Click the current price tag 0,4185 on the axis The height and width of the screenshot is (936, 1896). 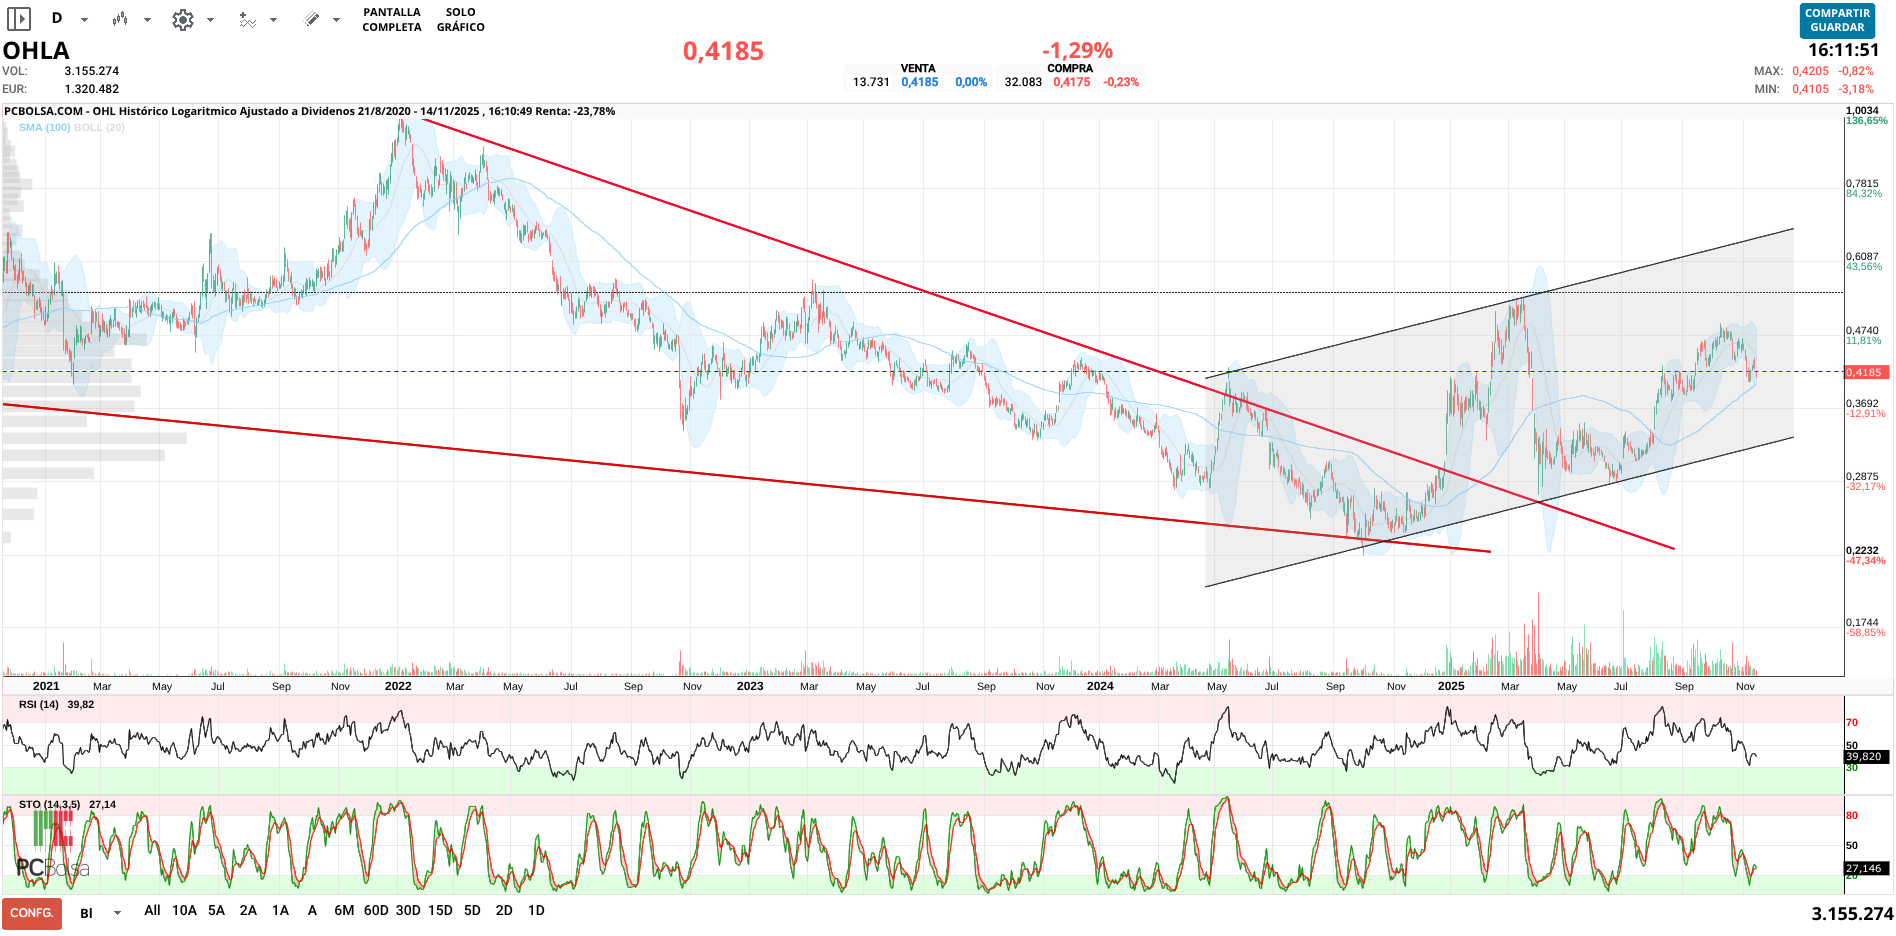click(x=1866, y=372)
